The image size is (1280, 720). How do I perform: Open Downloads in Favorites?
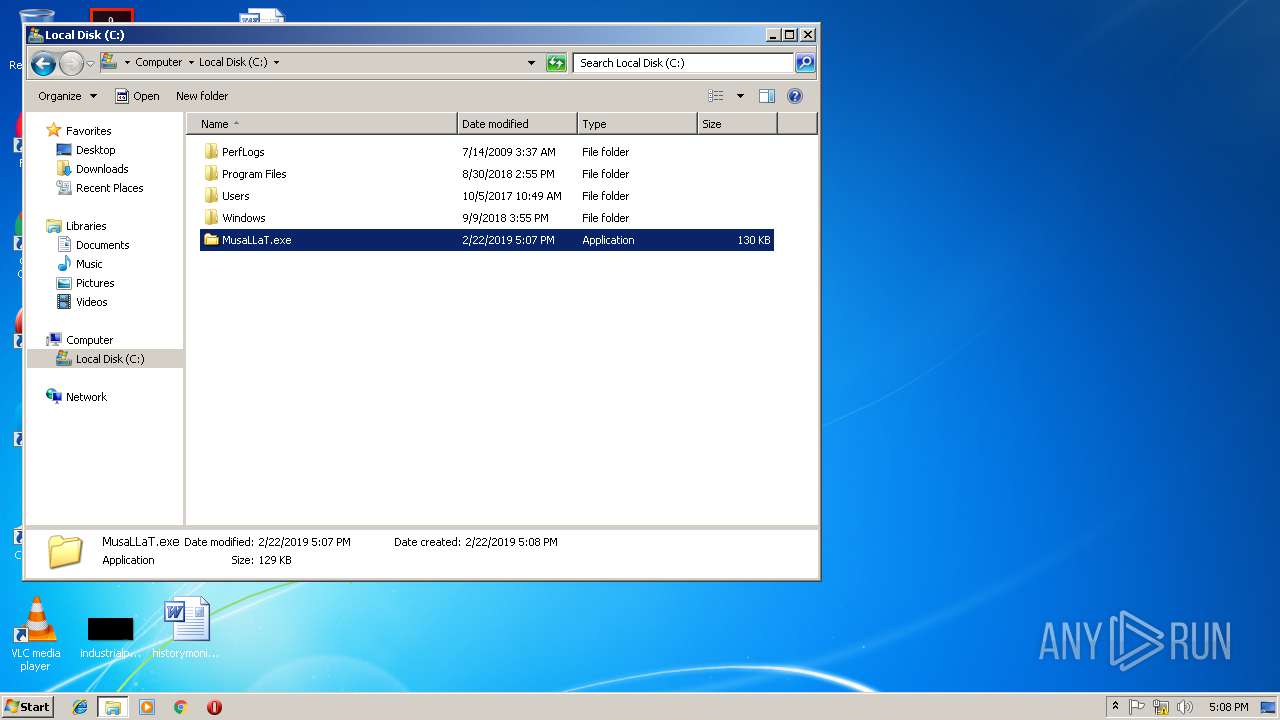102,169
